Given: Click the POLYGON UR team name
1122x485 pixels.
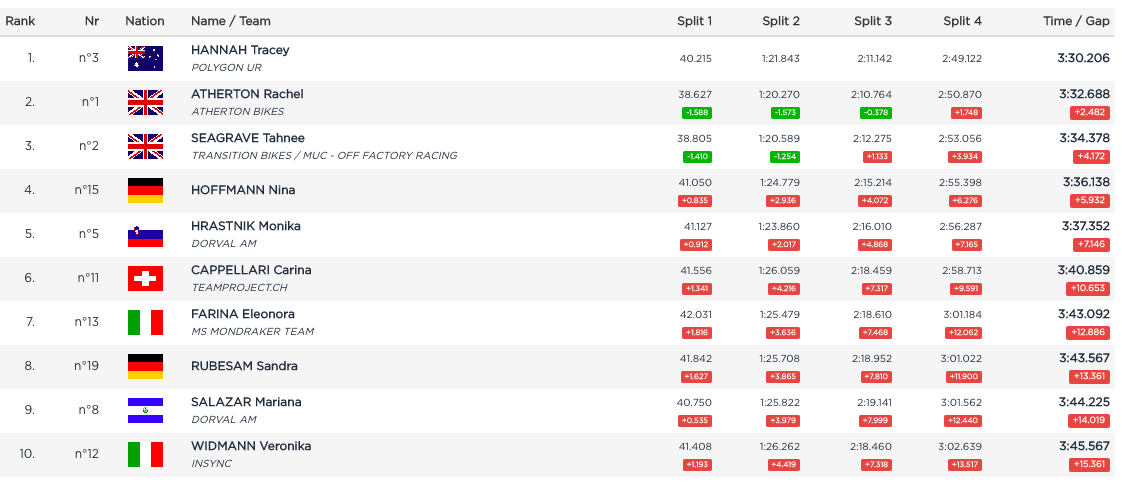Looking at the screenshot, I should click(226, 67).
